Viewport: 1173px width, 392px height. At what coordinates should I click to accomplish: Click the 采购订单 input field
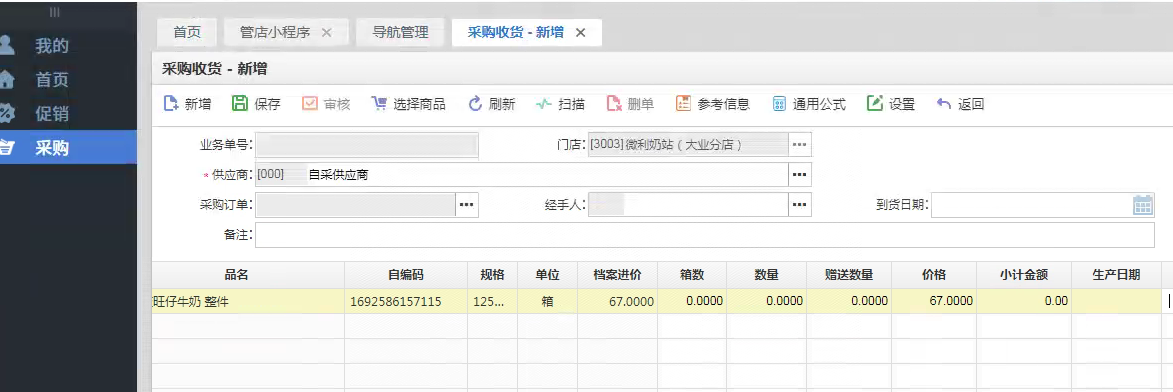(355, 205)
